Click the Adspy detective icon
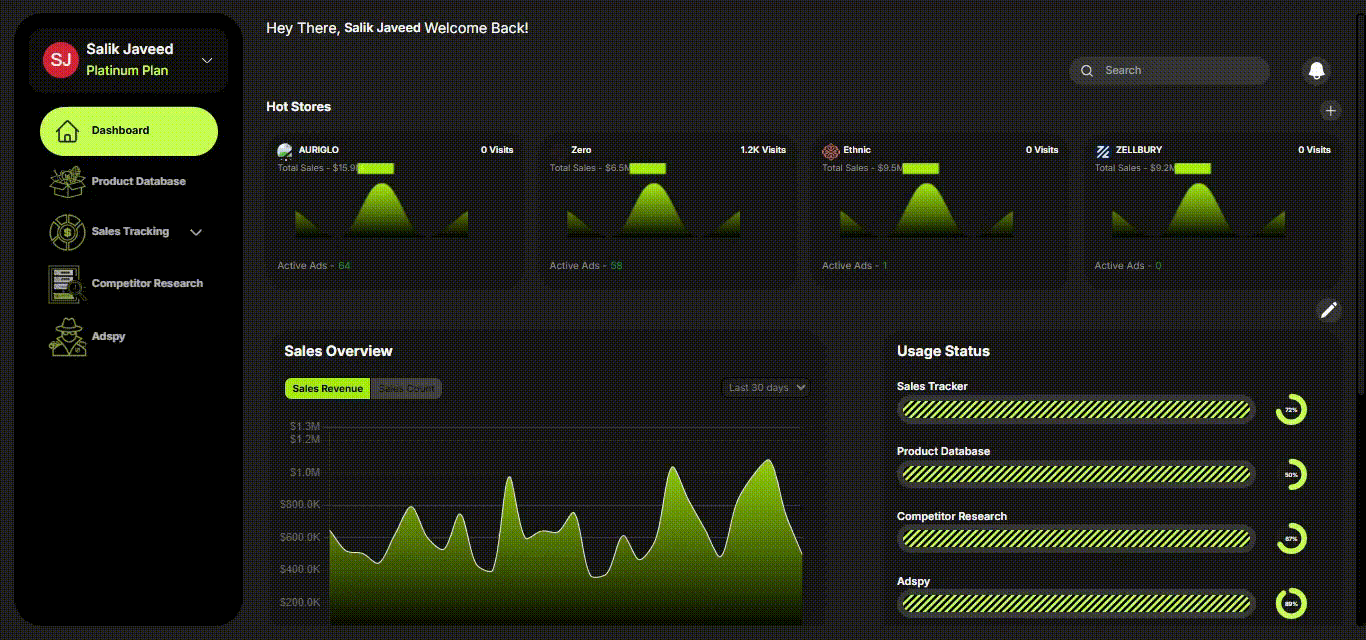The width and height of the screenshot is (1366, 640). pyautogui.click(x=67, y=337)
